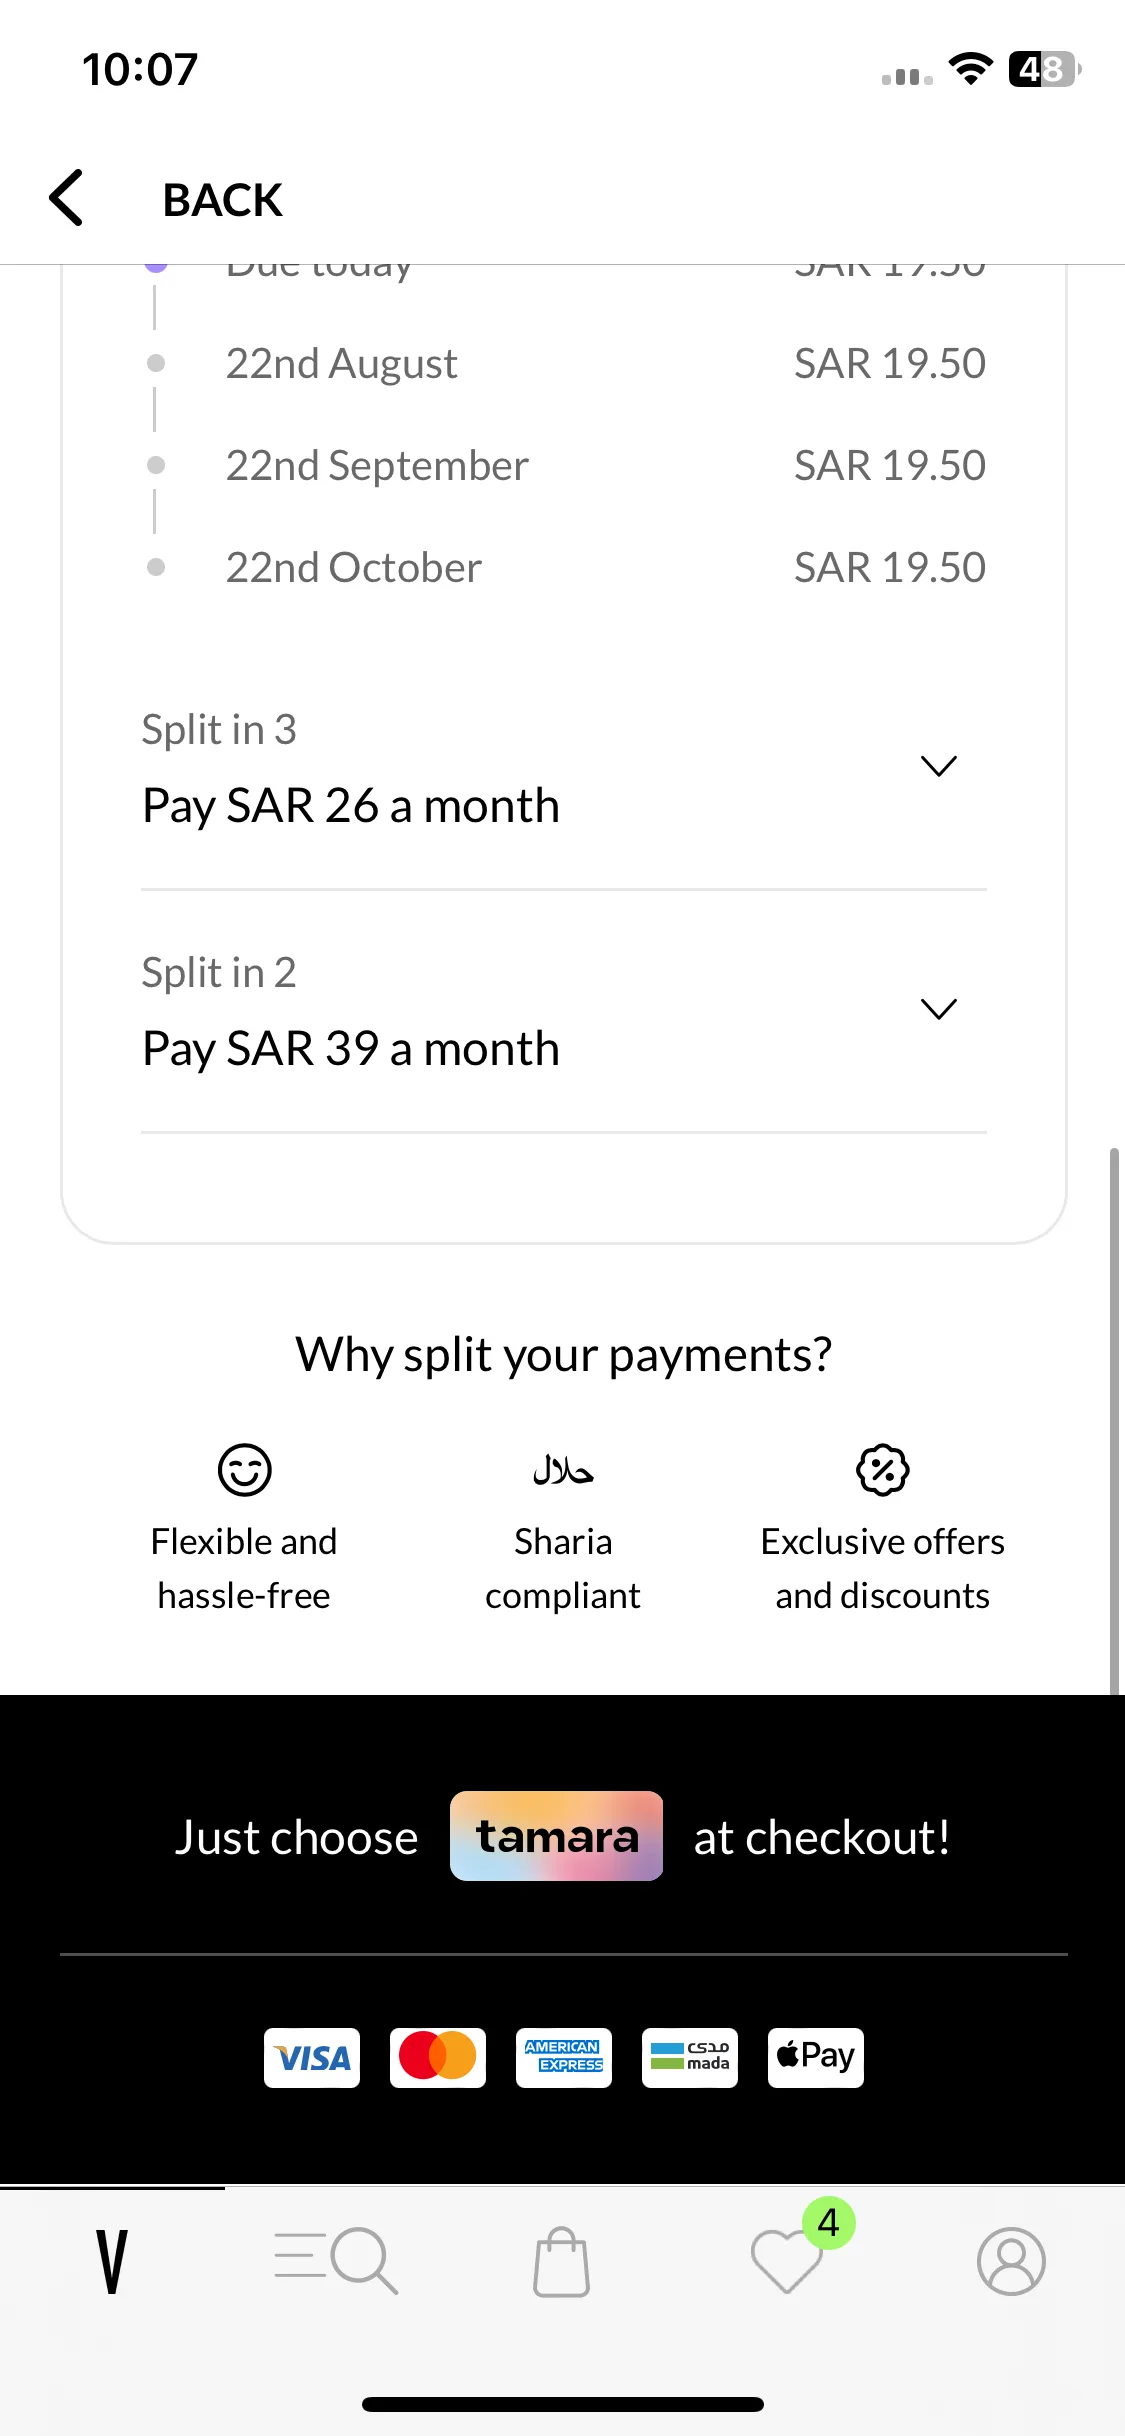Expand the Split in 2 chevron
The height and width of the screenshot is (2436, 1125).
point(939,1009)
